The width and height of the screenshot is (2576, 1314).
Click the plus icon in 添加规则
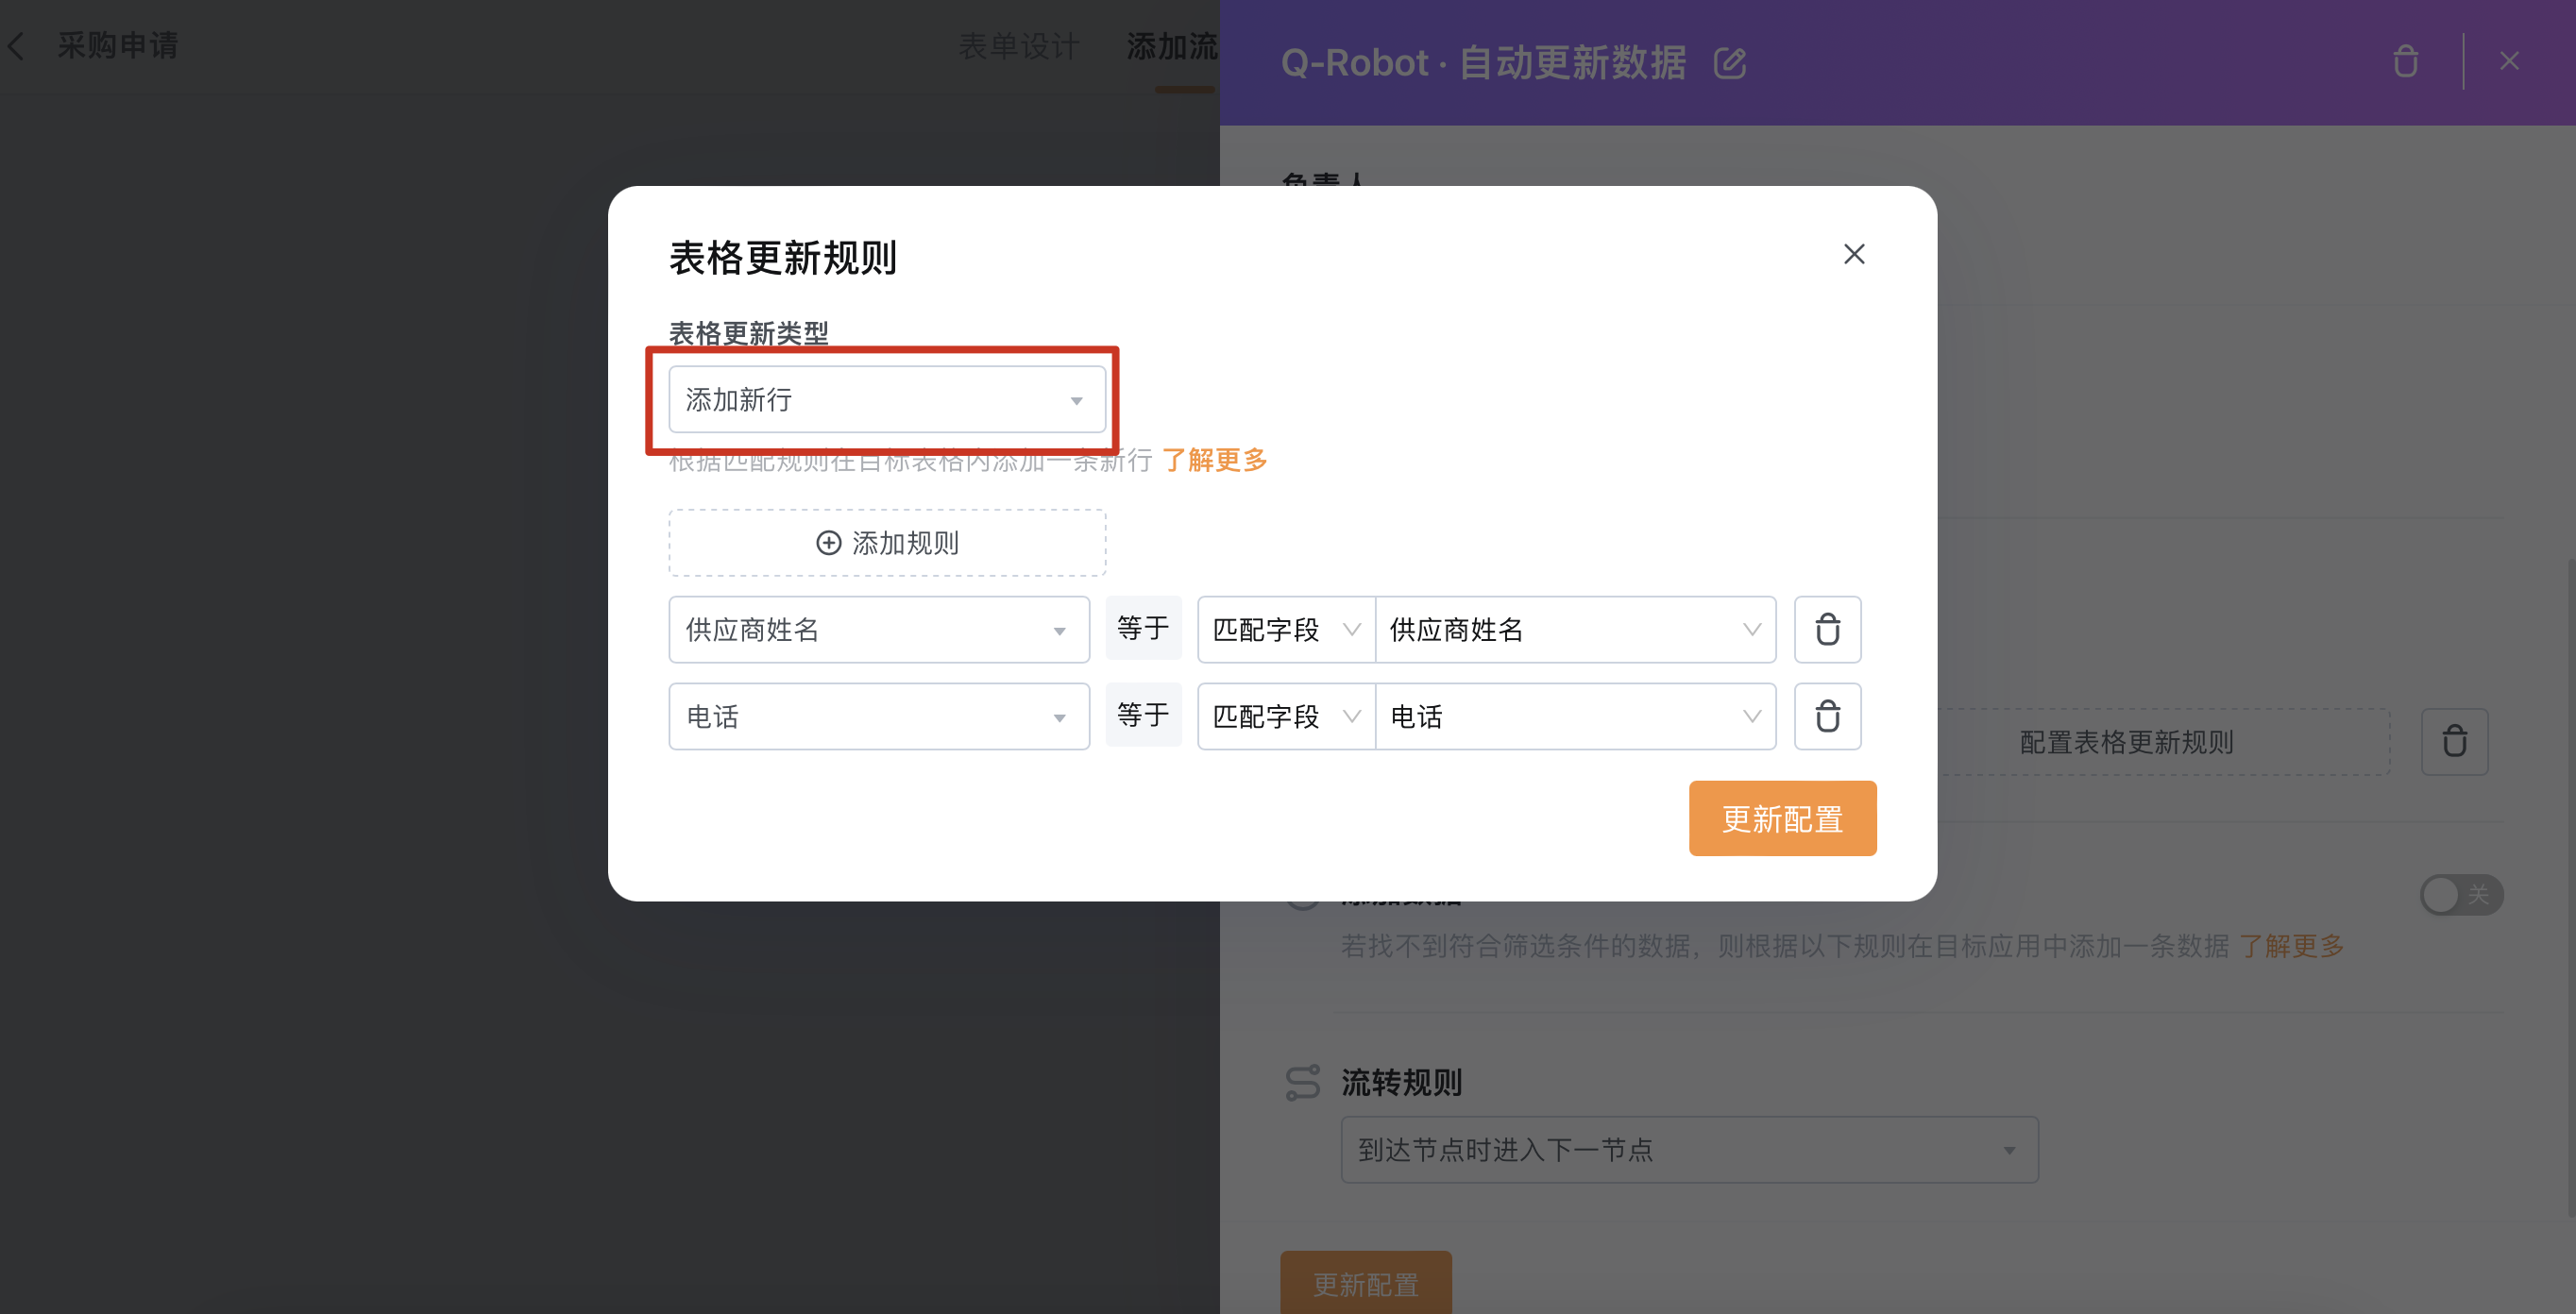(x=828, y=543)
